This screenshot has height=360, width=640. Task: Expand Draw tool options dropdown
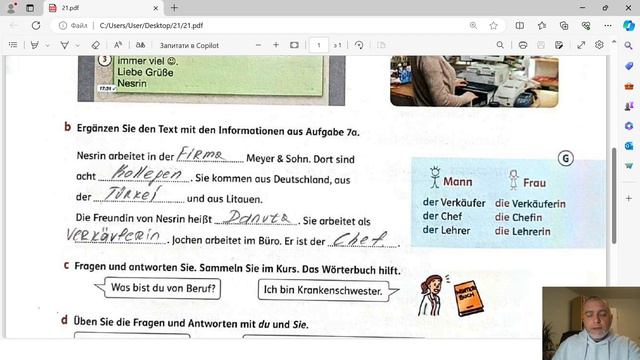(78, 45)
